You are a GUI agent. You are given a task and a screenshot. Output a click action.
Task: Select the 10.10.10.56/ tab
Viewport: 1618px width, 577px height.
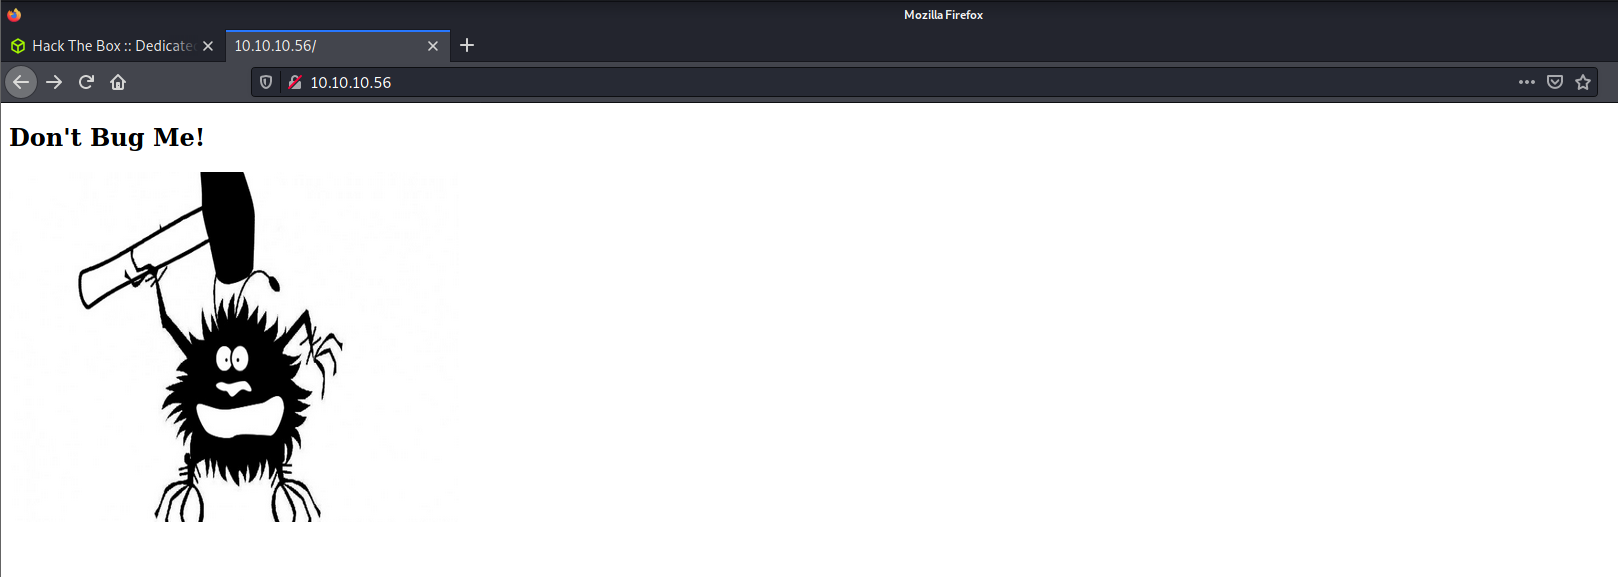point(338,46)
